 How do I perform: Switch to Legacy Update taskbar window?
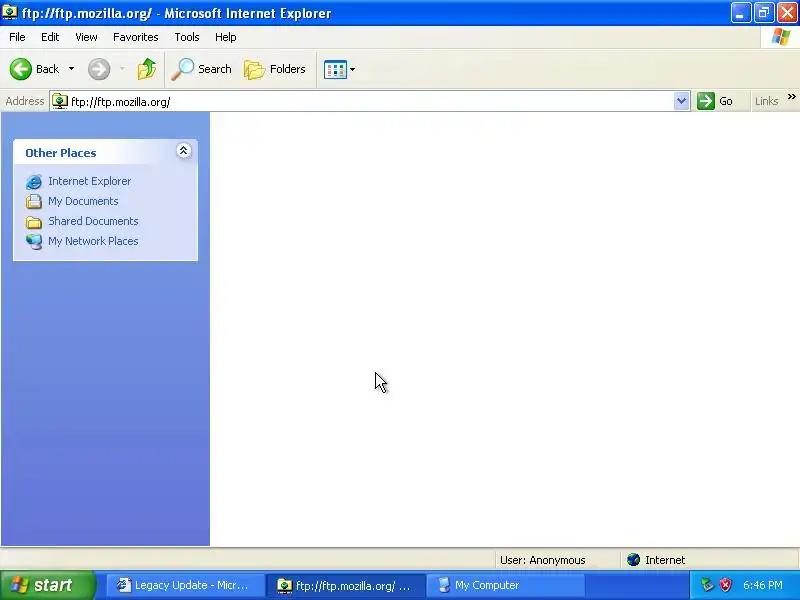[x=186, y=585]
